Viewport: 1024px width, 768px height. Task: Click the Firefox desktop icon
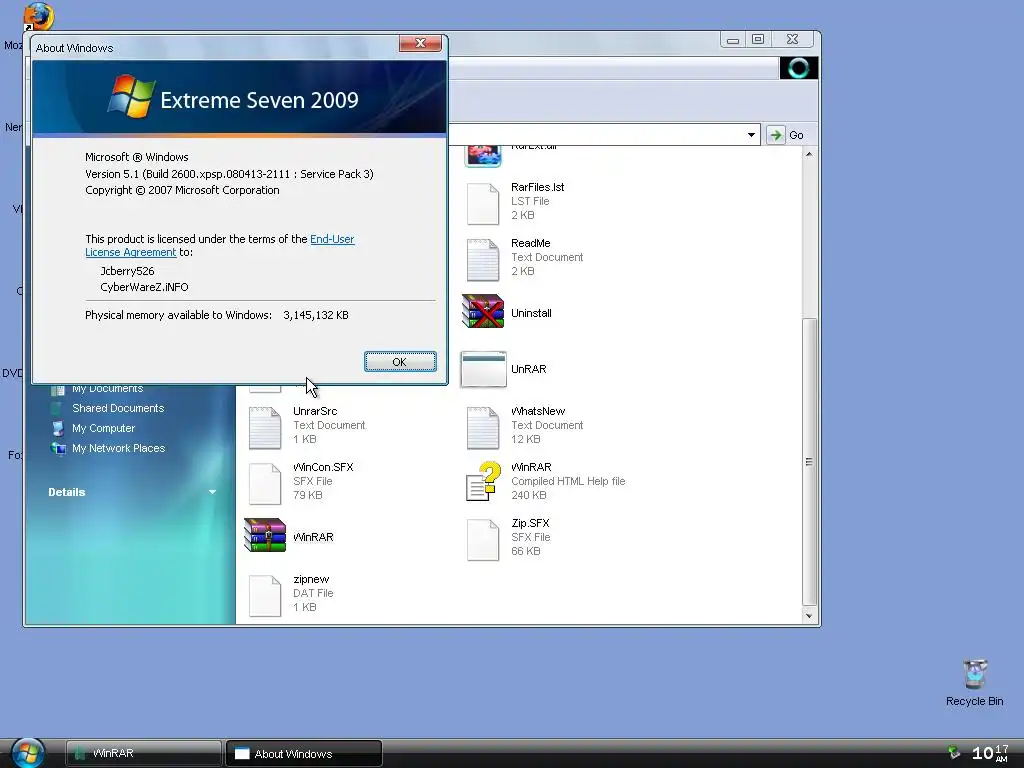coord(38,16)
